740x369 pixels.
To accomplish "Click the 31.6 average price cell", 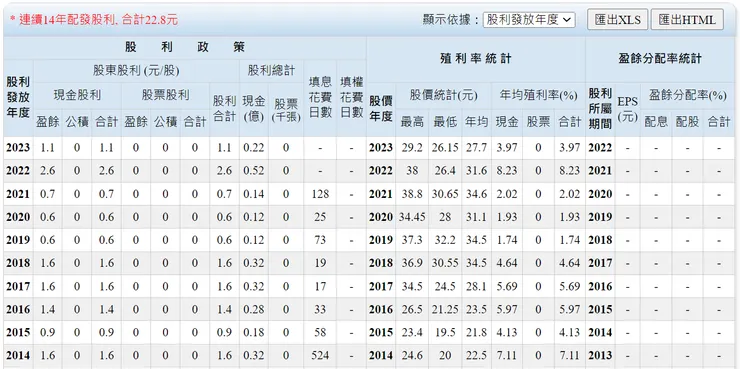I will (476, 171).
